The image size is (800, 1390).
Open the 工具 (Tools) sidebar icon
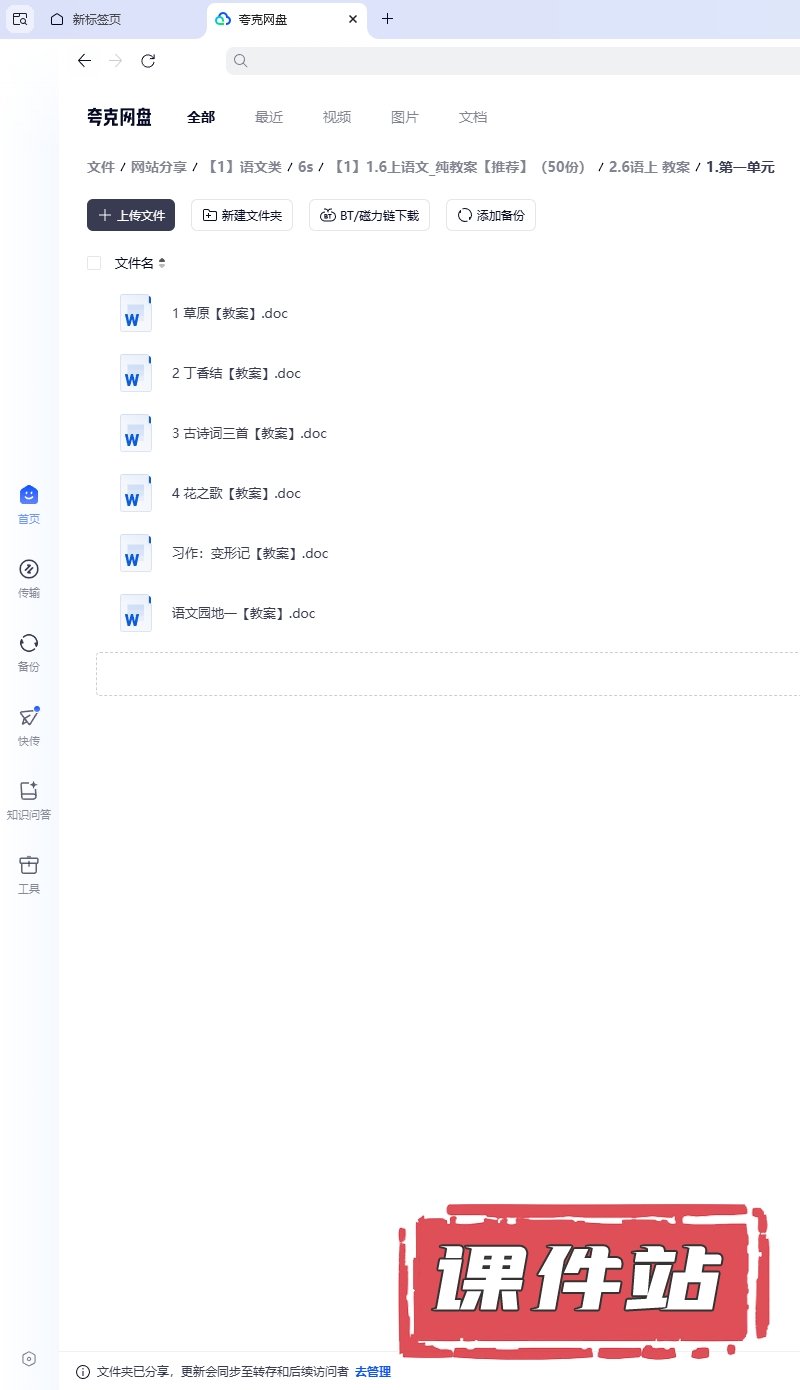pyautogui.click(x=29, y=875)
